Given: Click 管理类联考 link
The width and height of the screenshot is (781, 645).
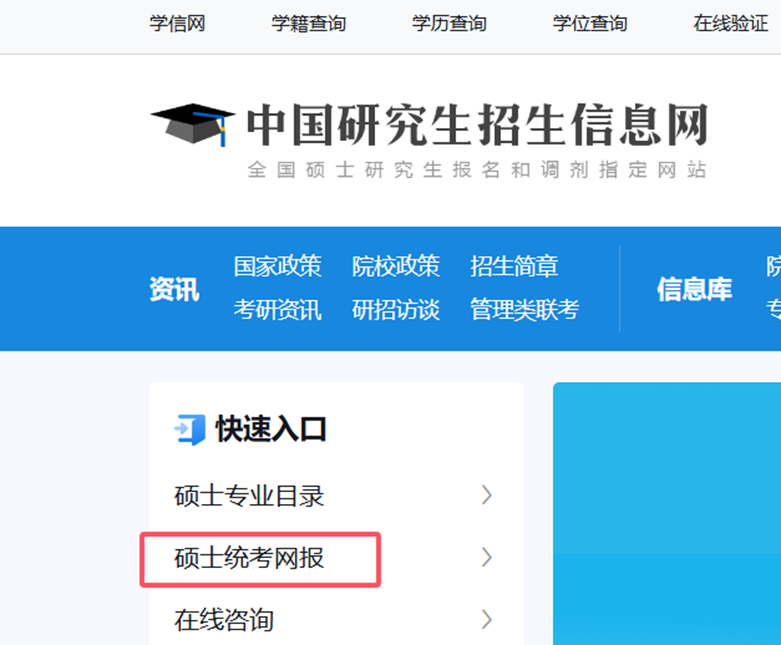Looking at the screenshot, I should click(x=524, y=310).
